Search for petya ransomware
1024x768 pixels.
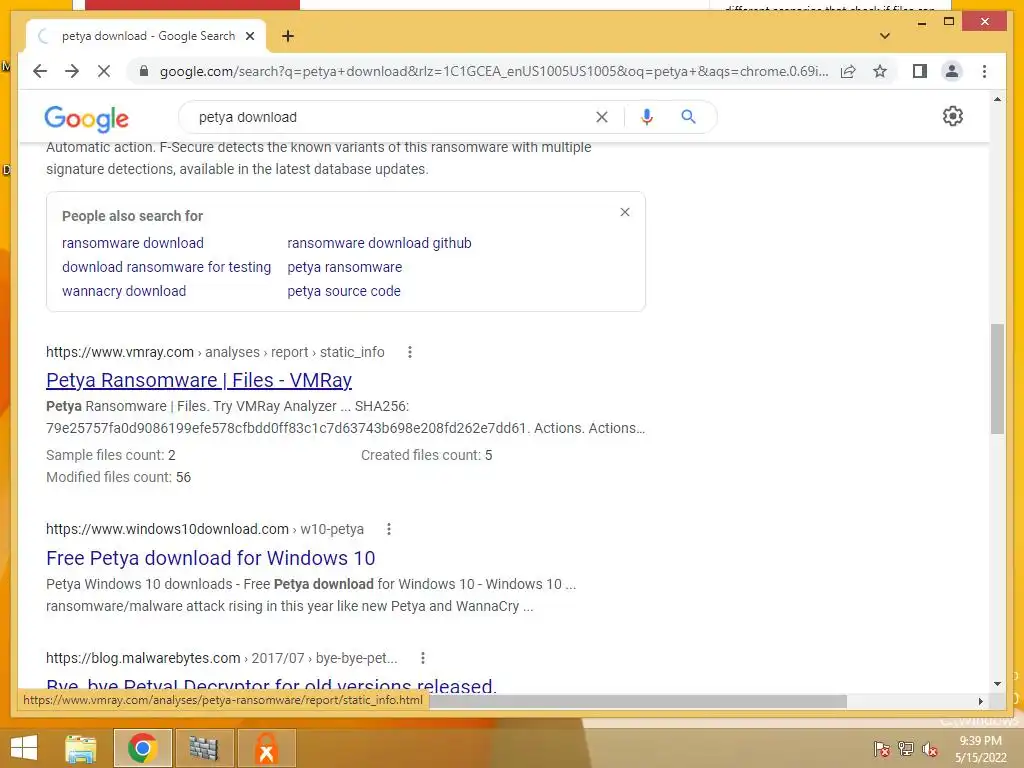coord(345,267)
